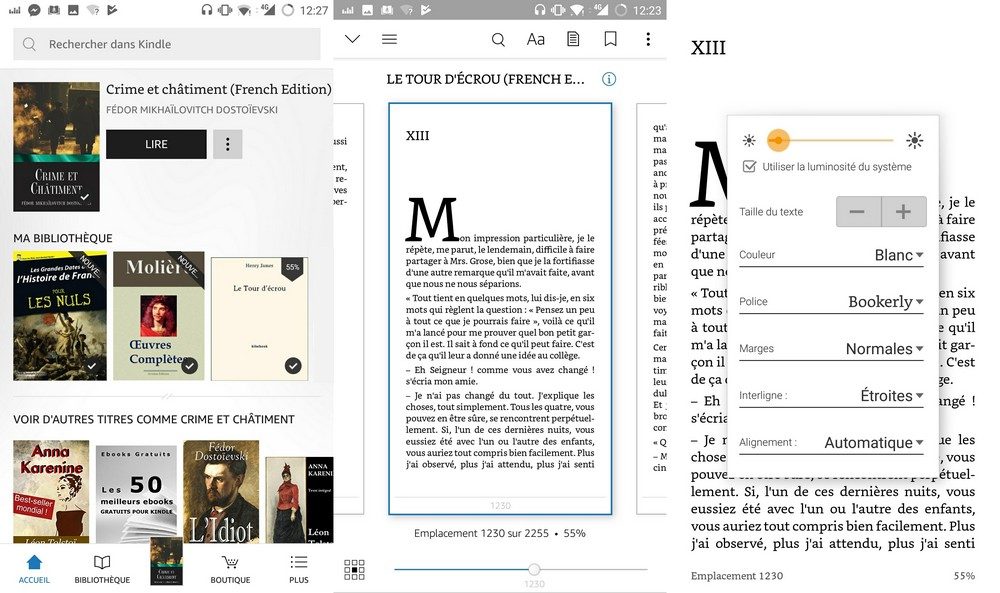Open the Aa font settings icon

536,39
